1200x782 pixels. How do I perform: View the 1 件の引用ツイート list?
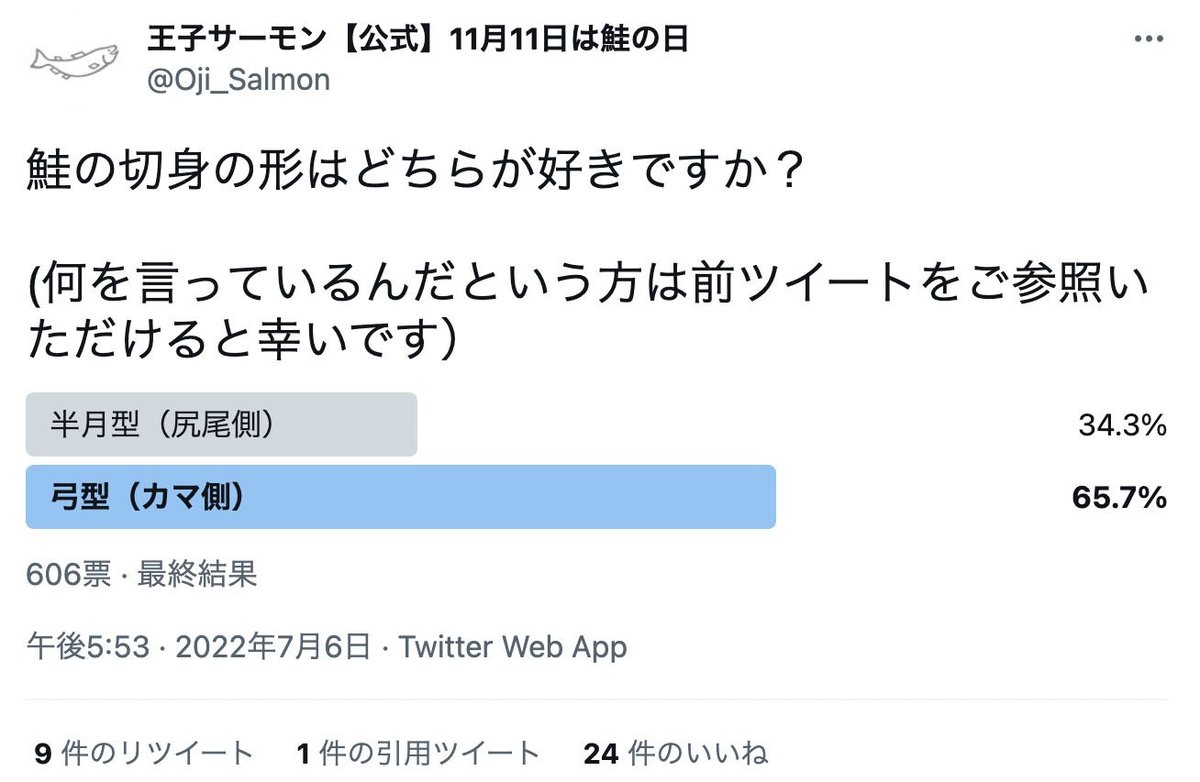tap(417, 753)
